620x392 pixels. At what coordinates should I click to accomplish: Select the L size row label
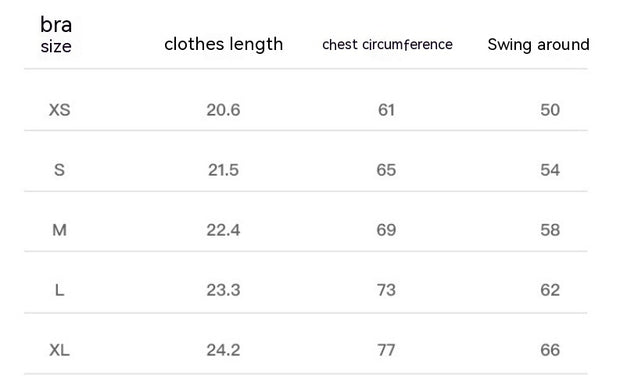(59, 290)
